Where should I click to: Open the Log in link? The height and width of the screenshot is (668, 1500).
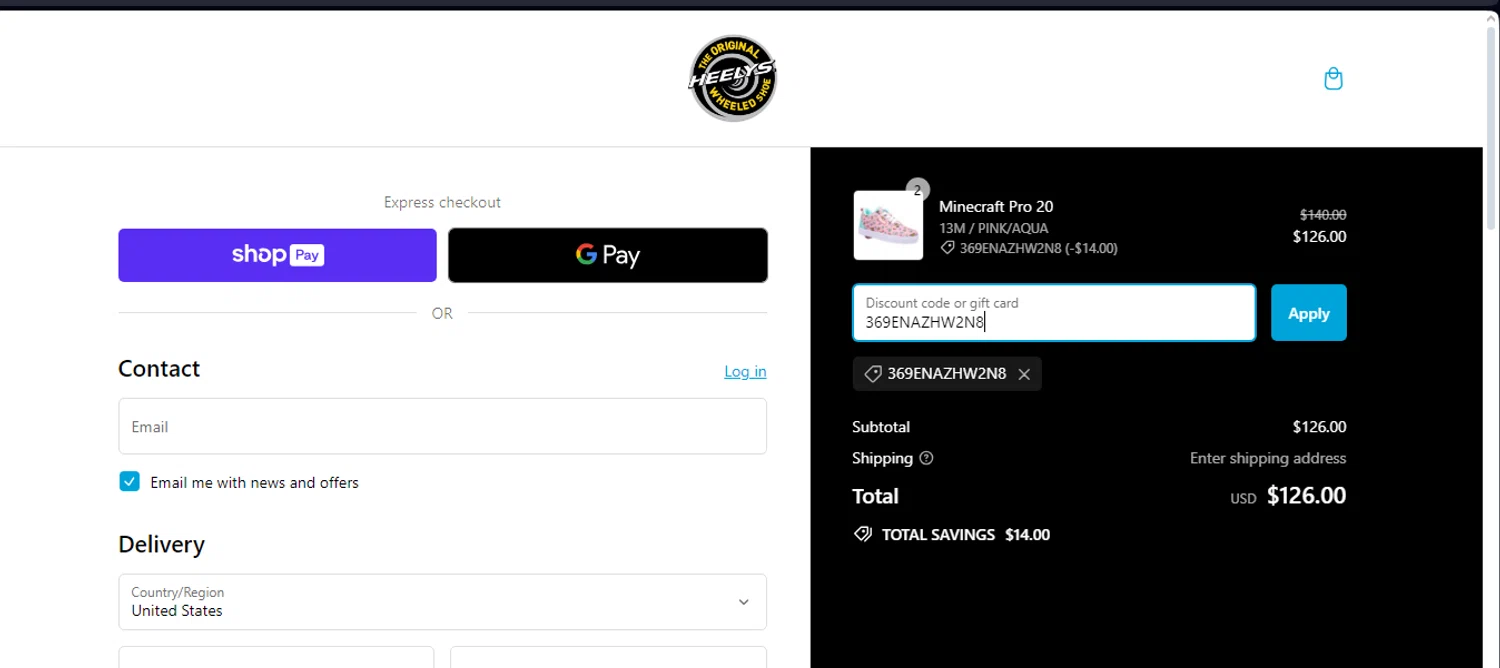click(745, 372)
